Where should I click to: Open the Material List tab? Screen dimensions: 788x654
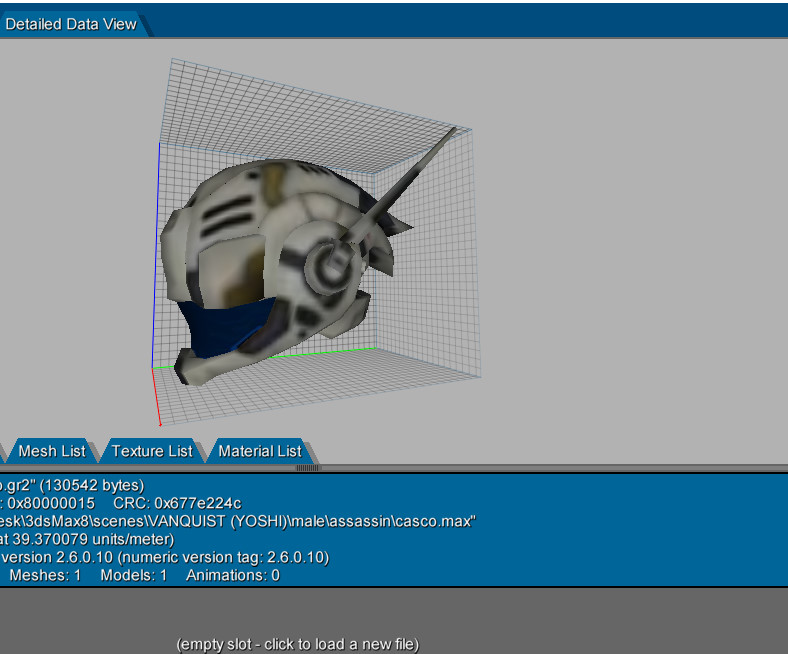click(x=260, y=451)
